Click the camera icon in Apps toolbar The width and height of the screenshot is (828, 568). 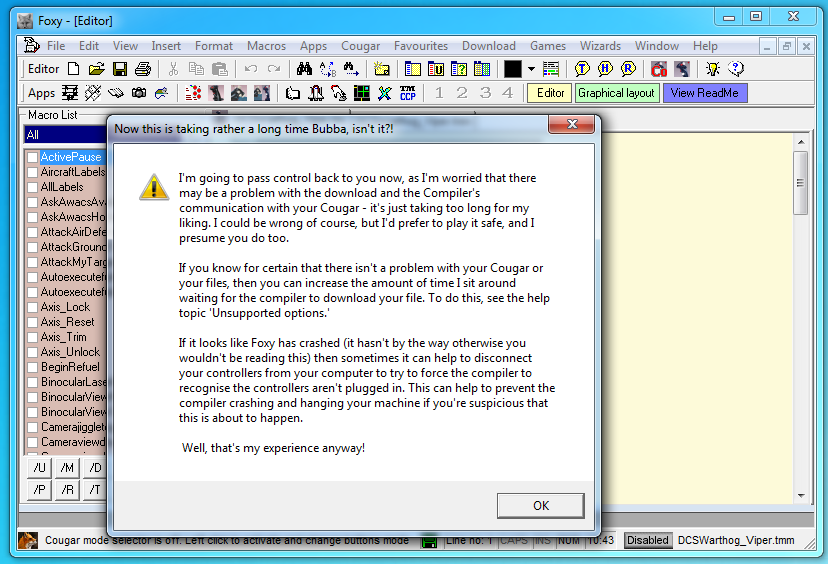coord(139,93)
